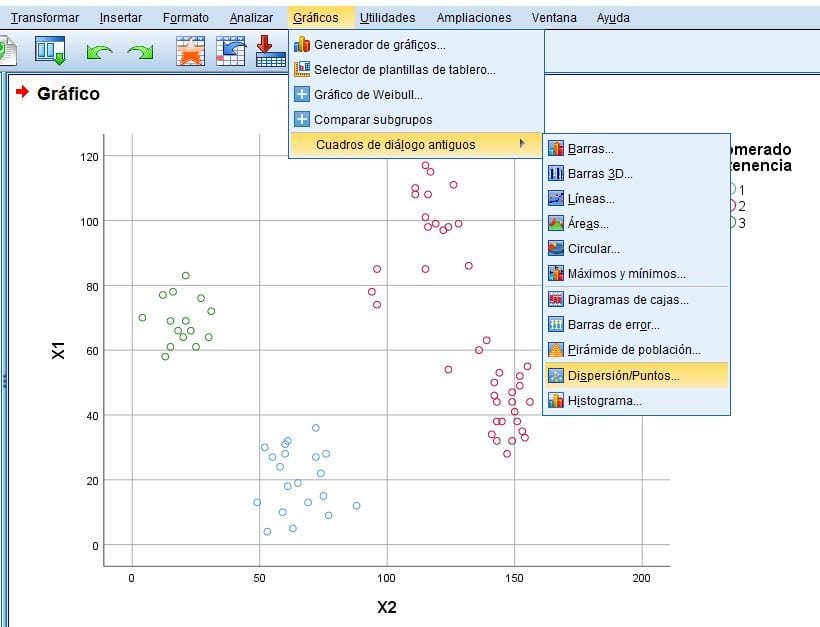The image size is (820, 627).
Task: Choose Histograma... from the submenu
Action: point(636,401)
